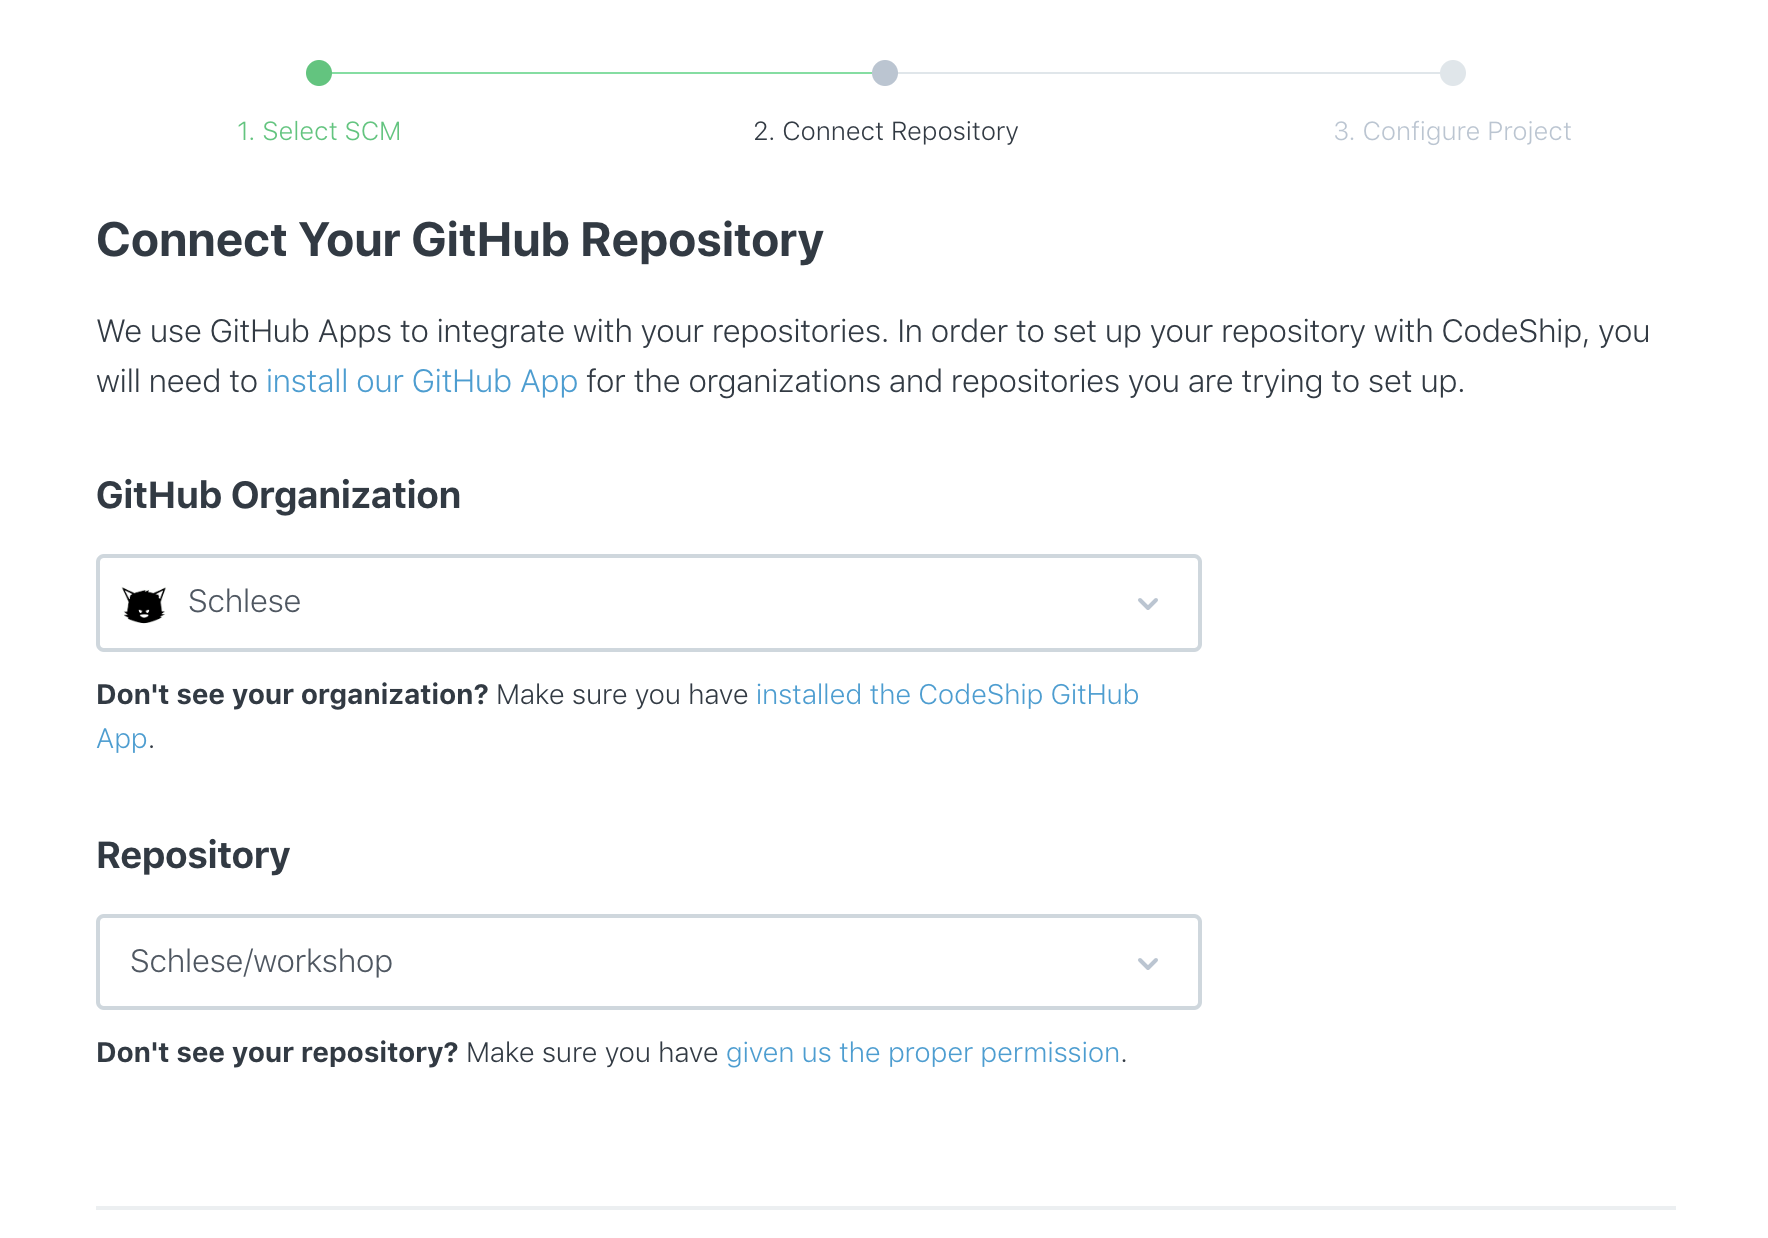Select the Connect Repository step label
The height and width of the screenshot is (1238, 1768).
pyautogui.click(x=886, y=131)
